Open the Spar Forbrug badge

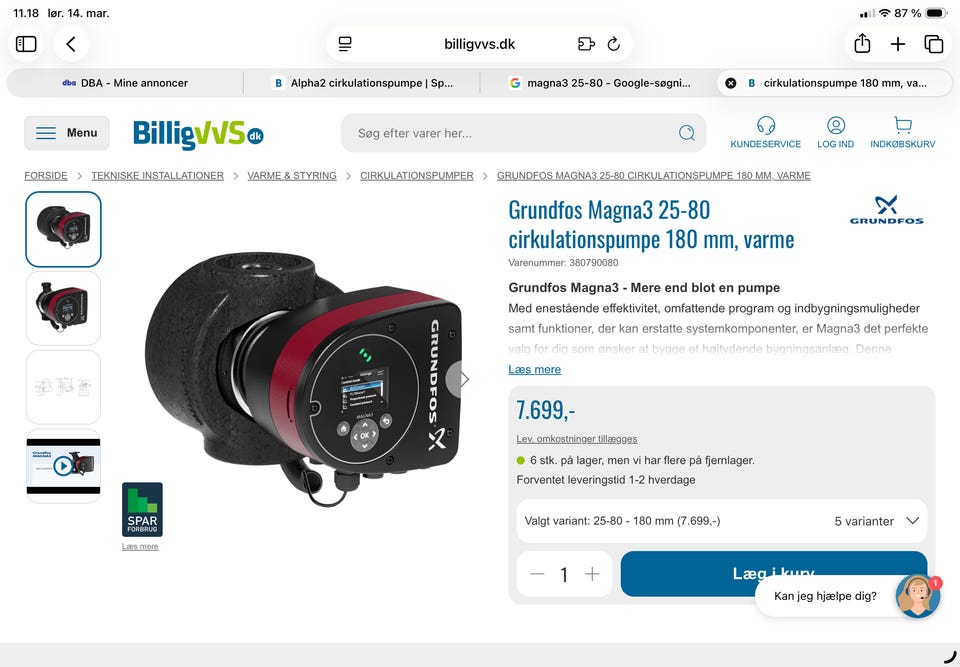pyautogui.click(x=142, y=510)
